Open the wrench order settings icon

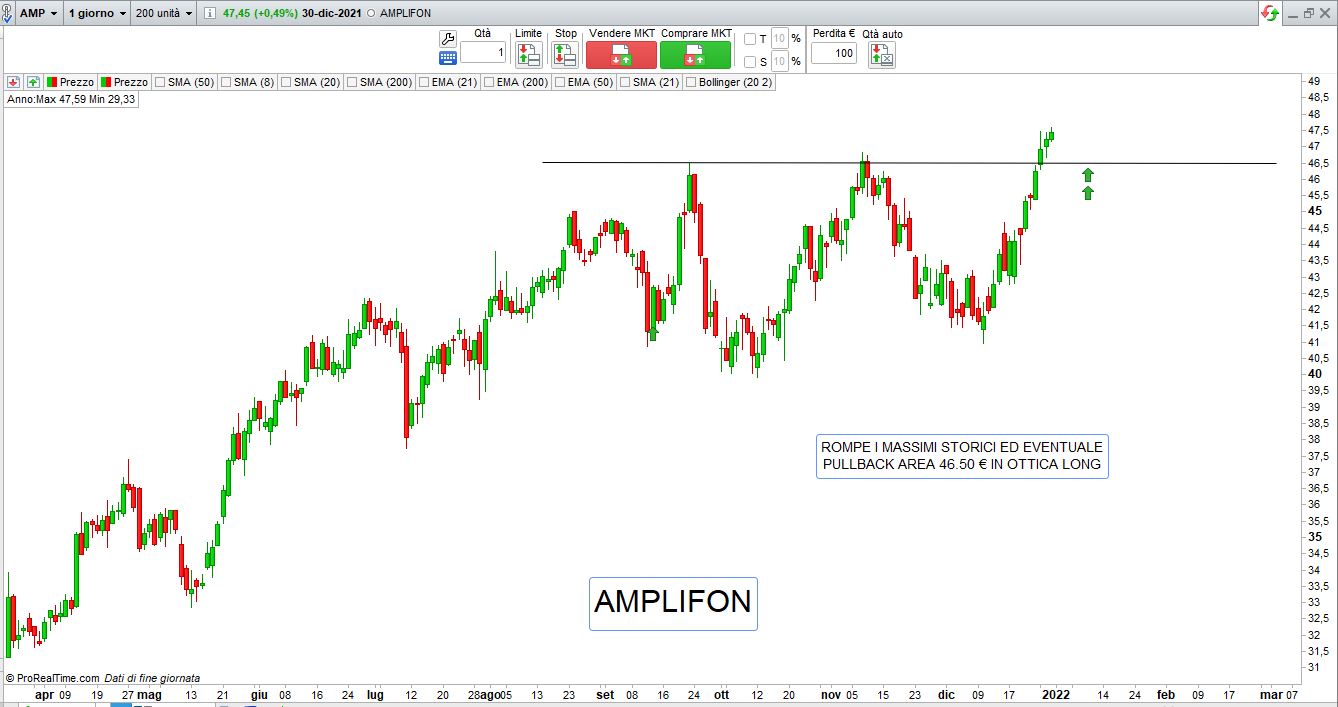click(448, 38)
